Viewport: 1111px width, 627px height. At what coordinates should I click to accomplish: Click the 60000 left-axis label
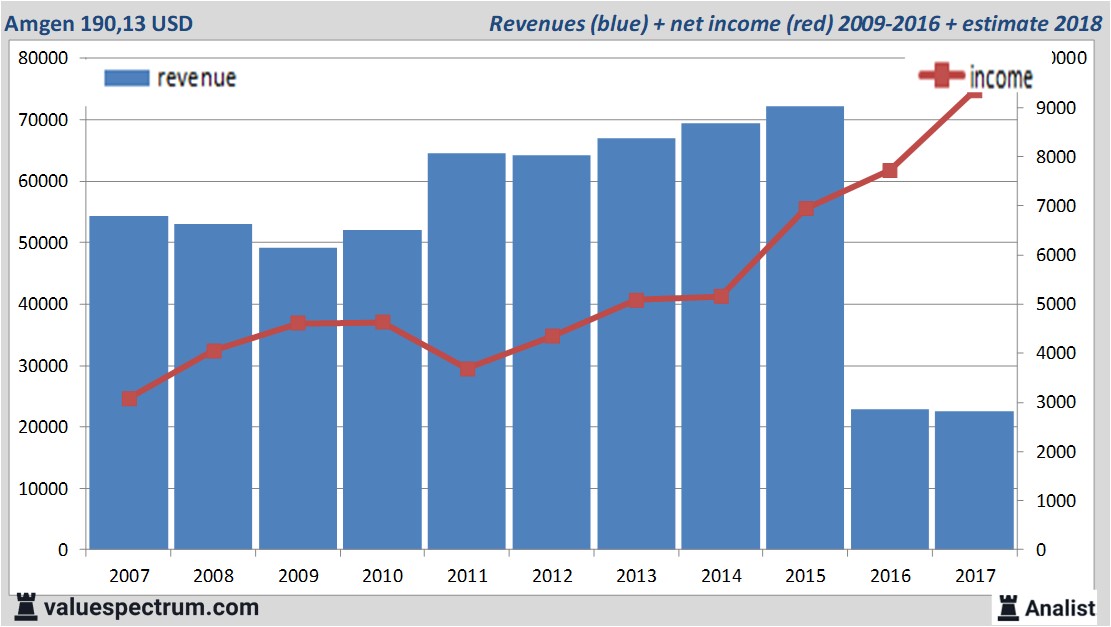coord(43,181)
